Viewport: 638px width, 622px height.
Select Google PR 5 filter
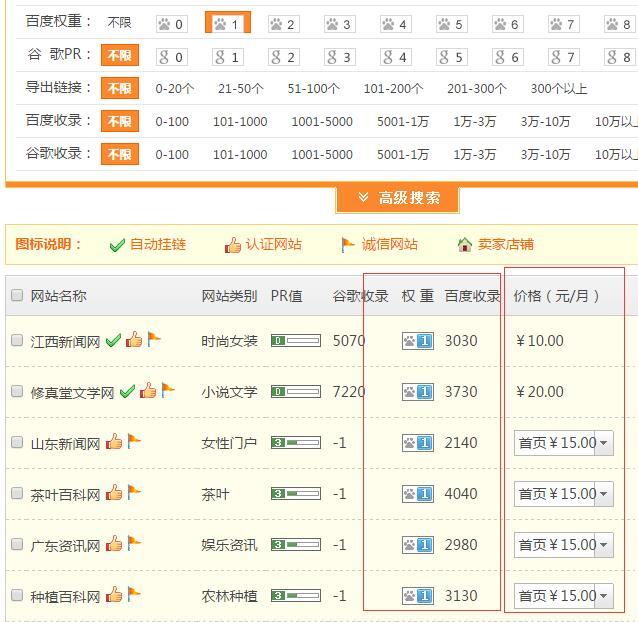tap(452, 57)
